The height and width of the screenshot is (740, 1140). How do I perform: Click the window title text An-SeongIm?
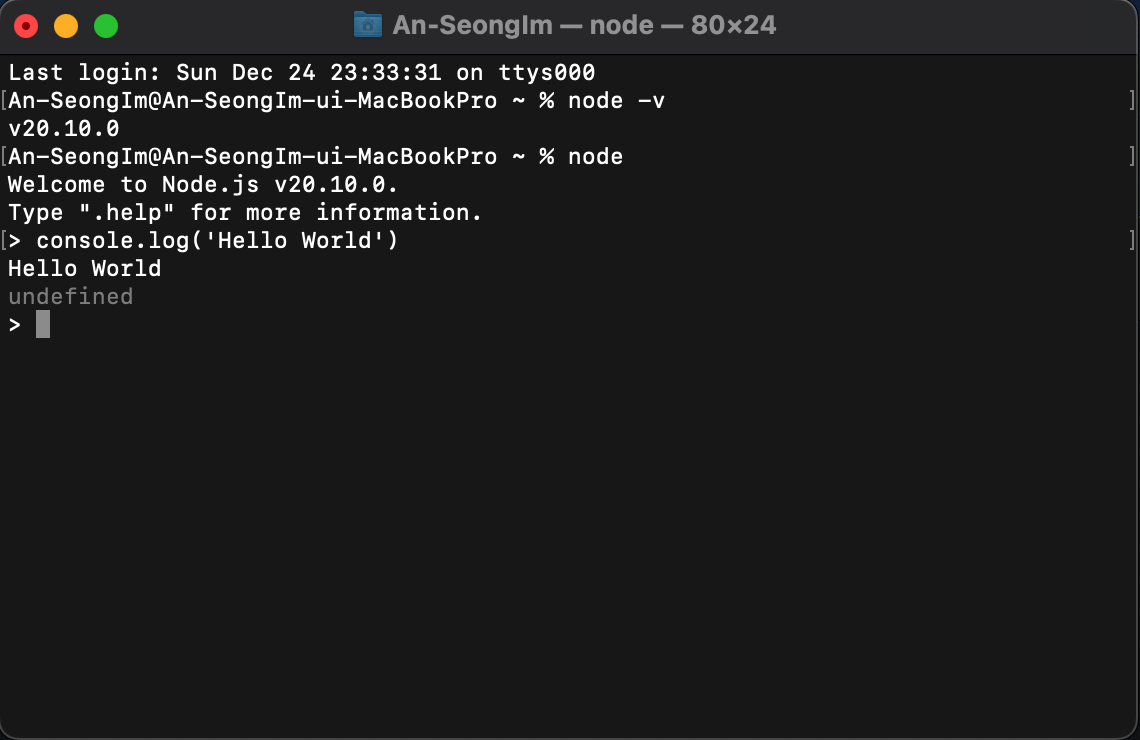tap(473, 25)
